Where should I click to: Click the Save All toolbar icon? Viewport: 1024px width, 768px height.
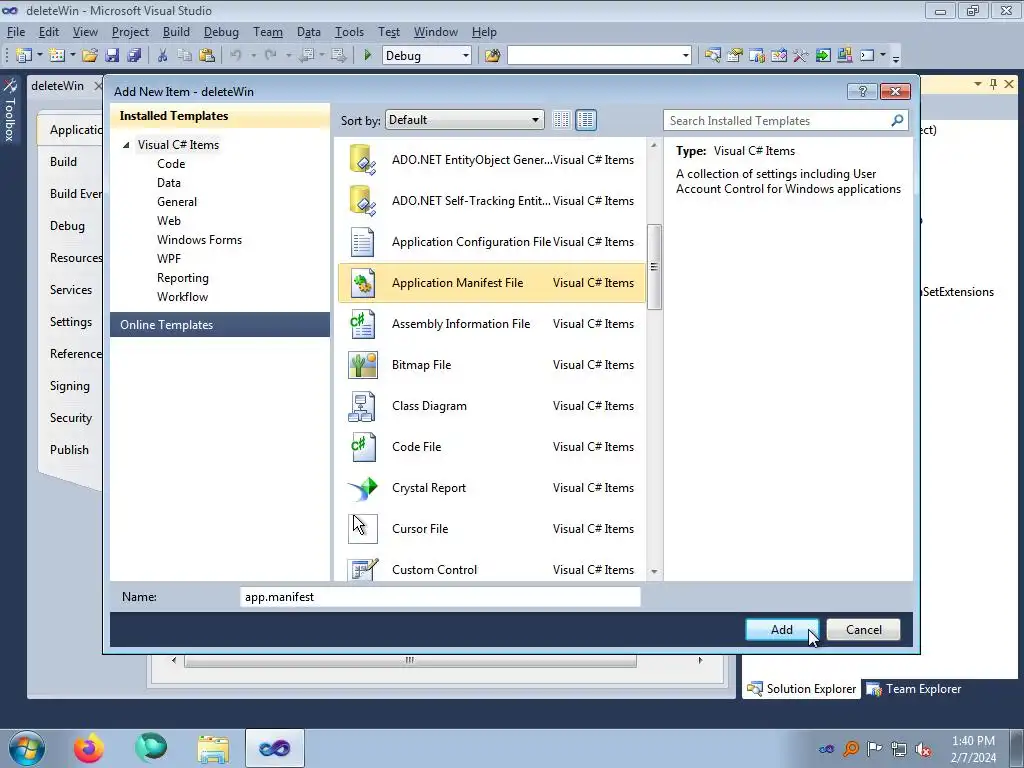[135, 56]
